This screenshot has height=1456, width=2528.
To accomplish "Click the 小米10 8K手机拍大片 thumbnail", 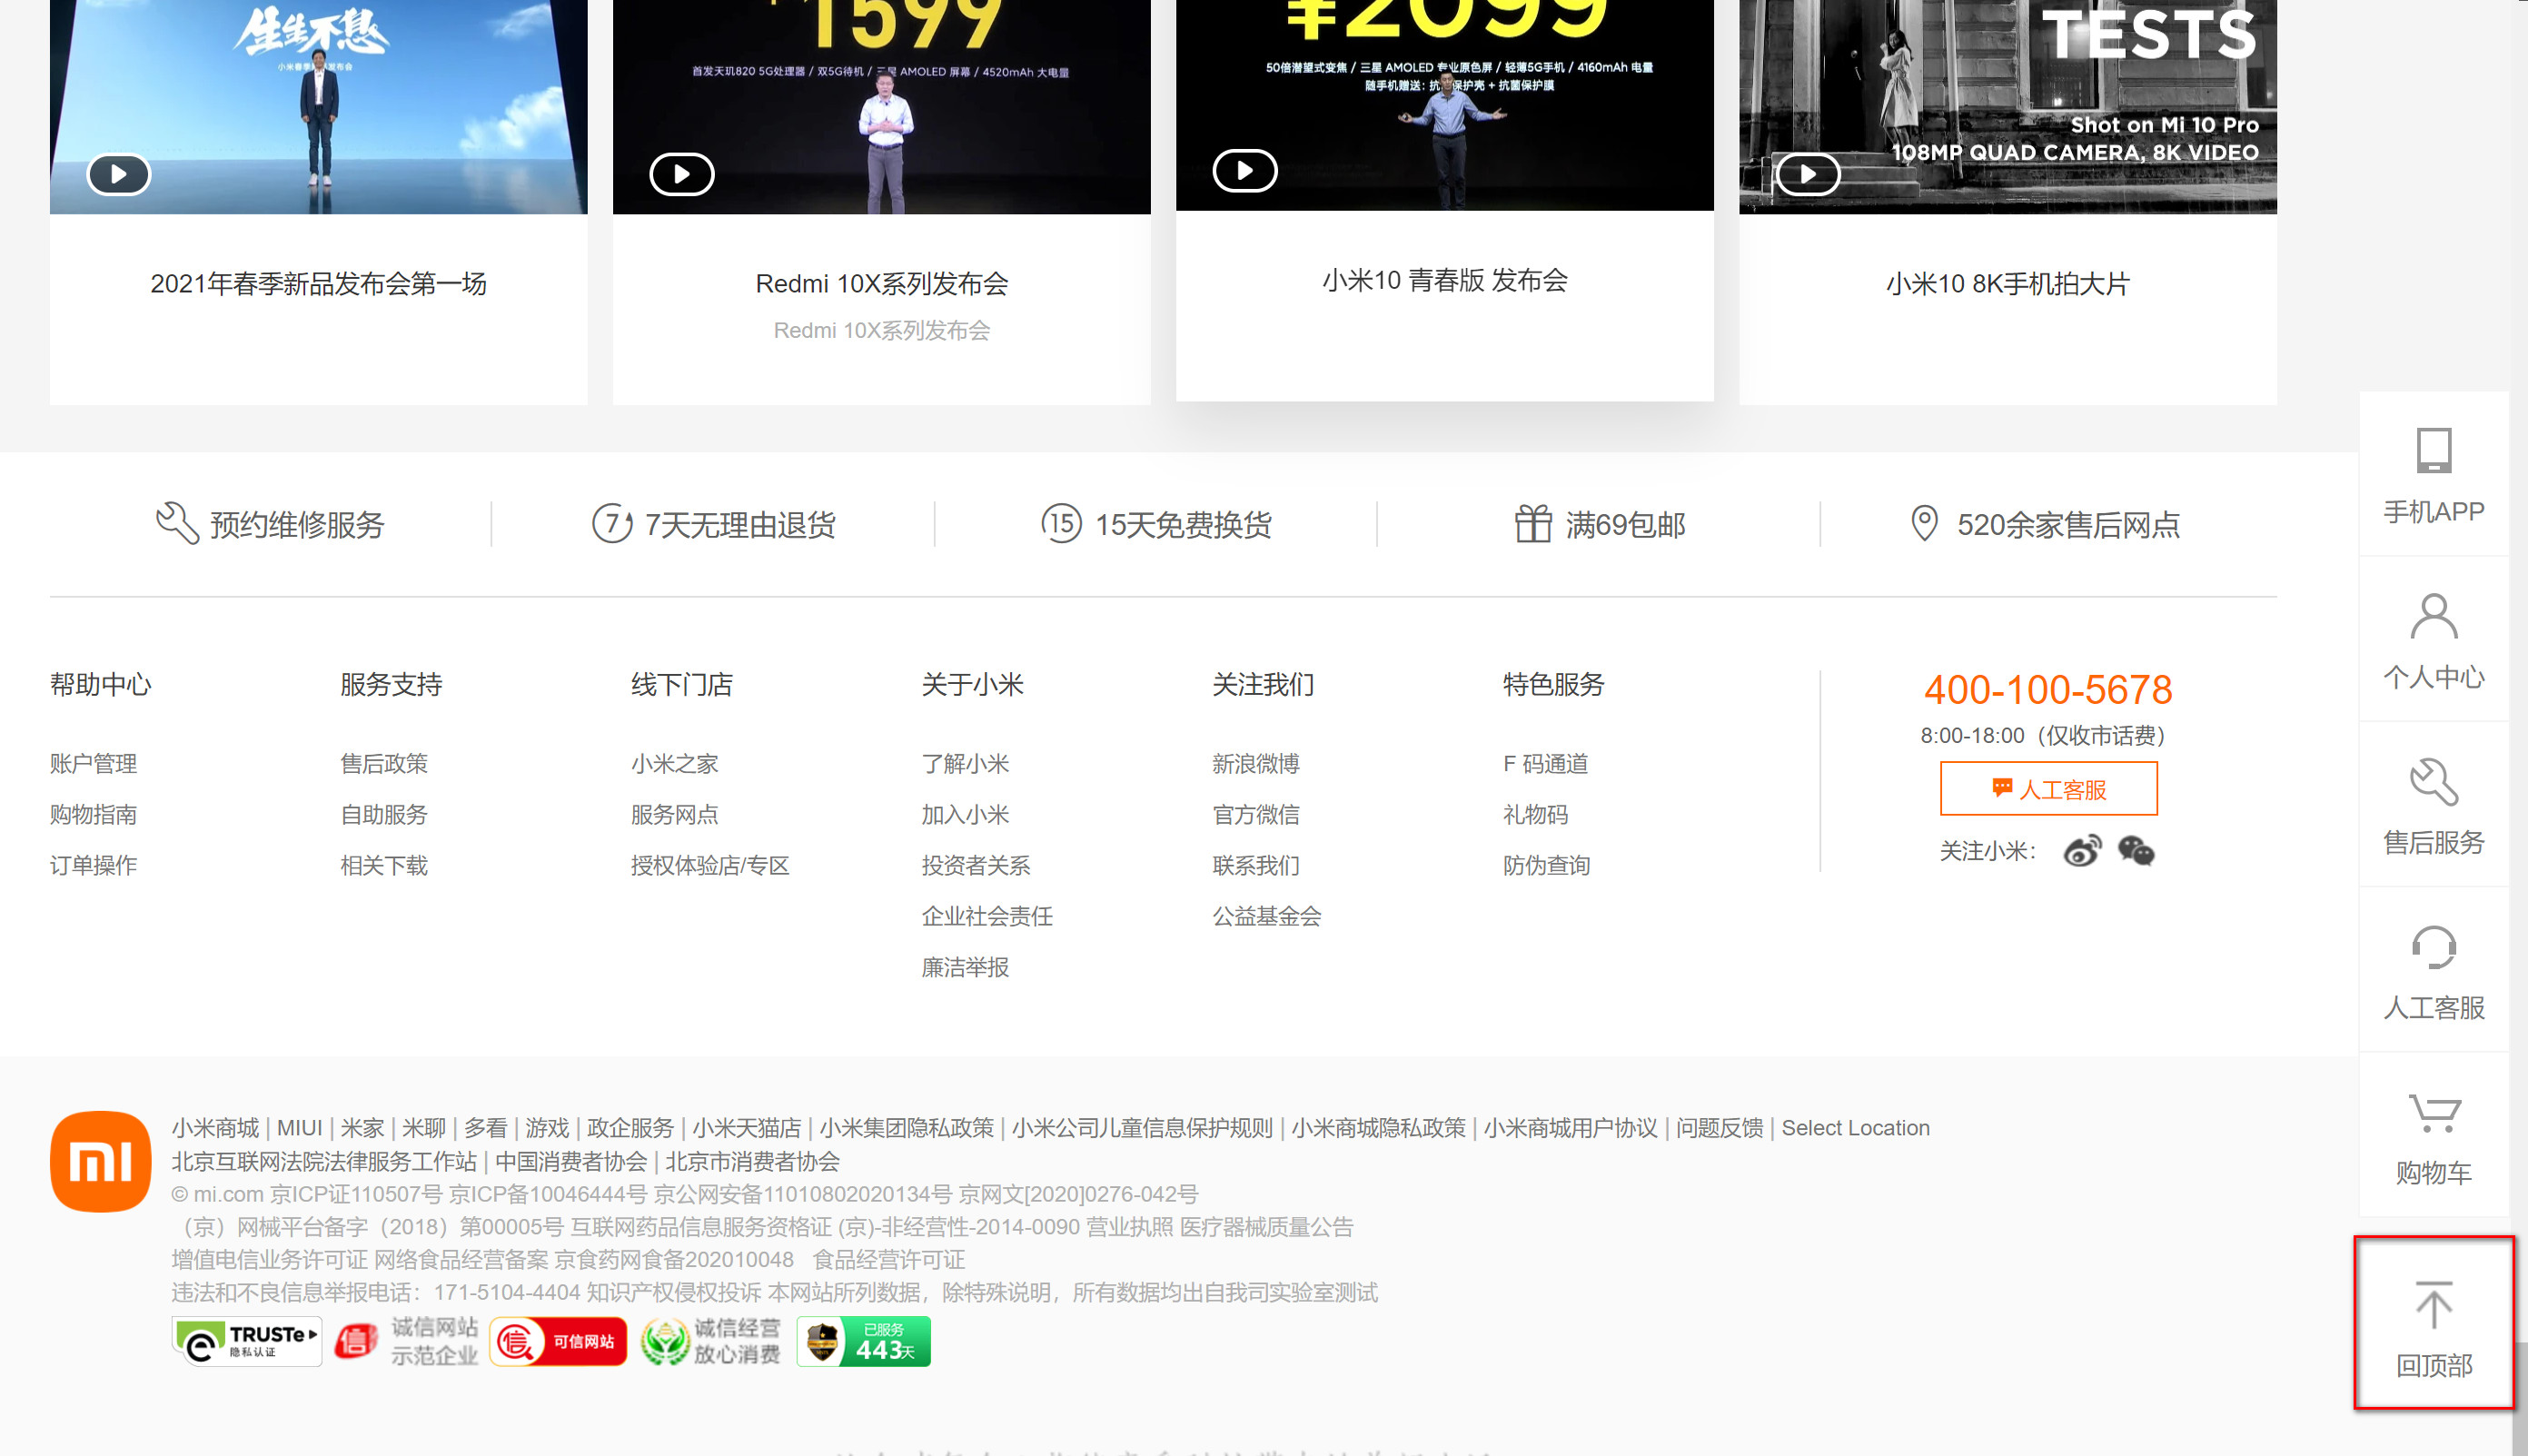I will pos(2007,105).
